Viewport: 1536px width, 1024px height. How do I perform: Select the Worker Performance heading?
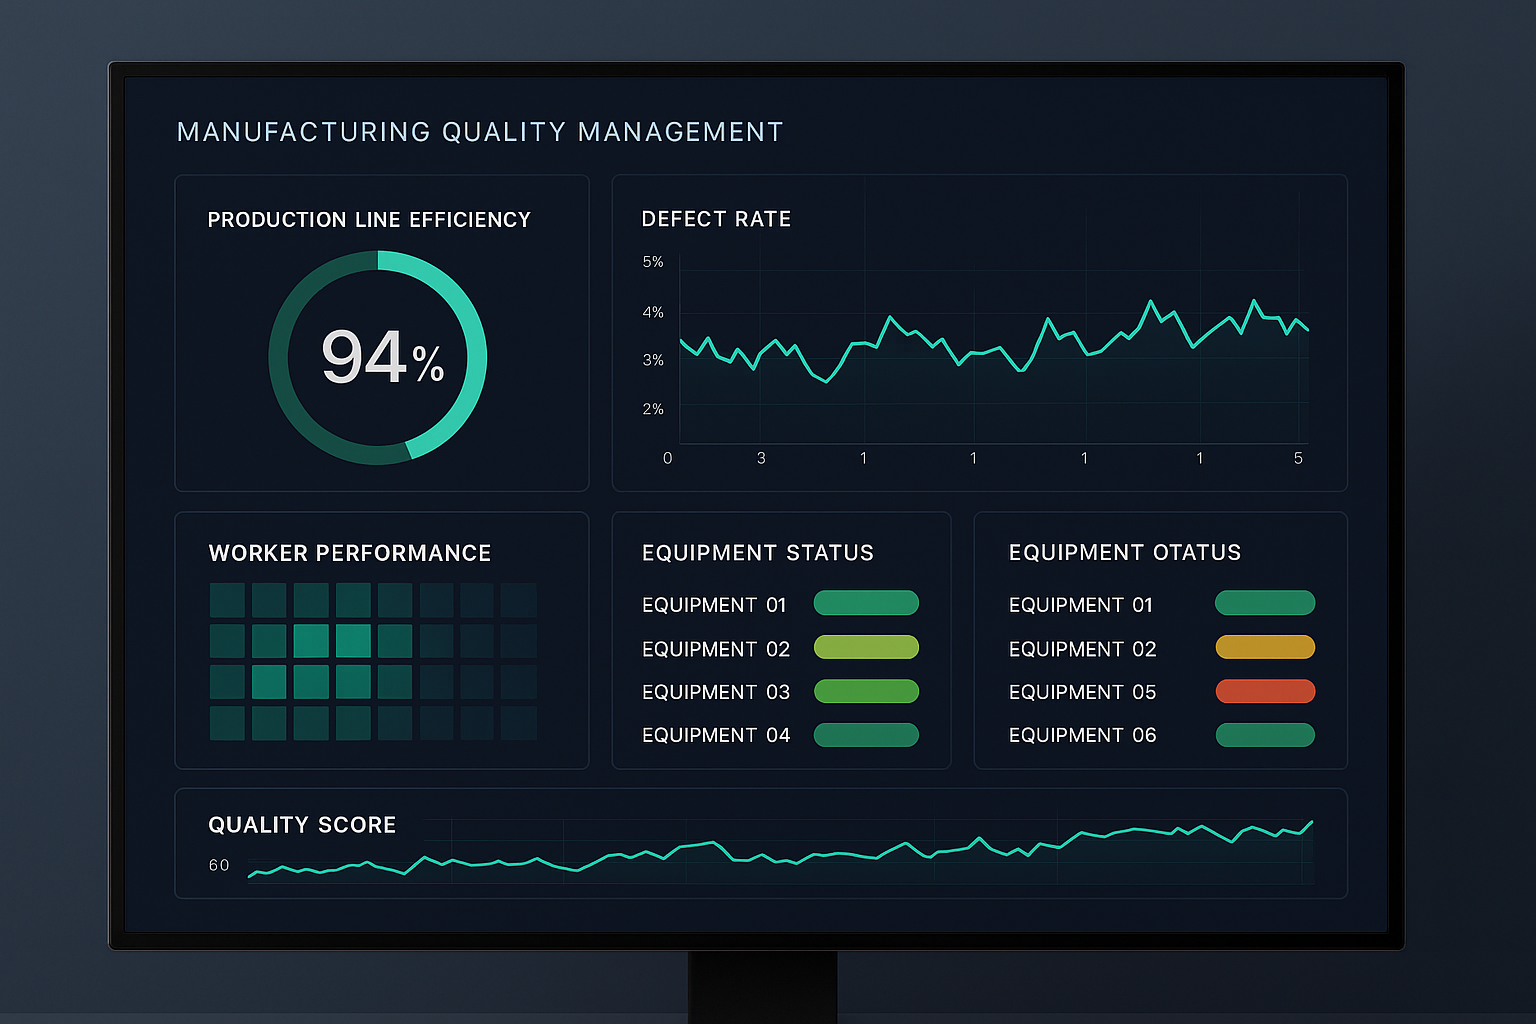[350, 553]
